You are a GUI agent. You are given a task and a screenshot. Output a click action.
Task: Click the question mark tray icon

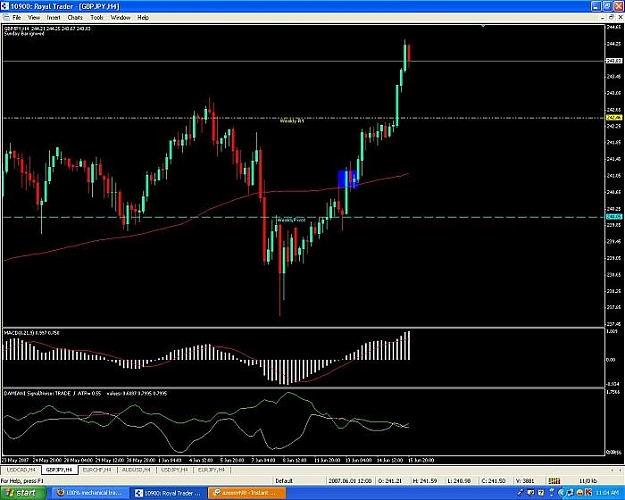click(541, 493)
